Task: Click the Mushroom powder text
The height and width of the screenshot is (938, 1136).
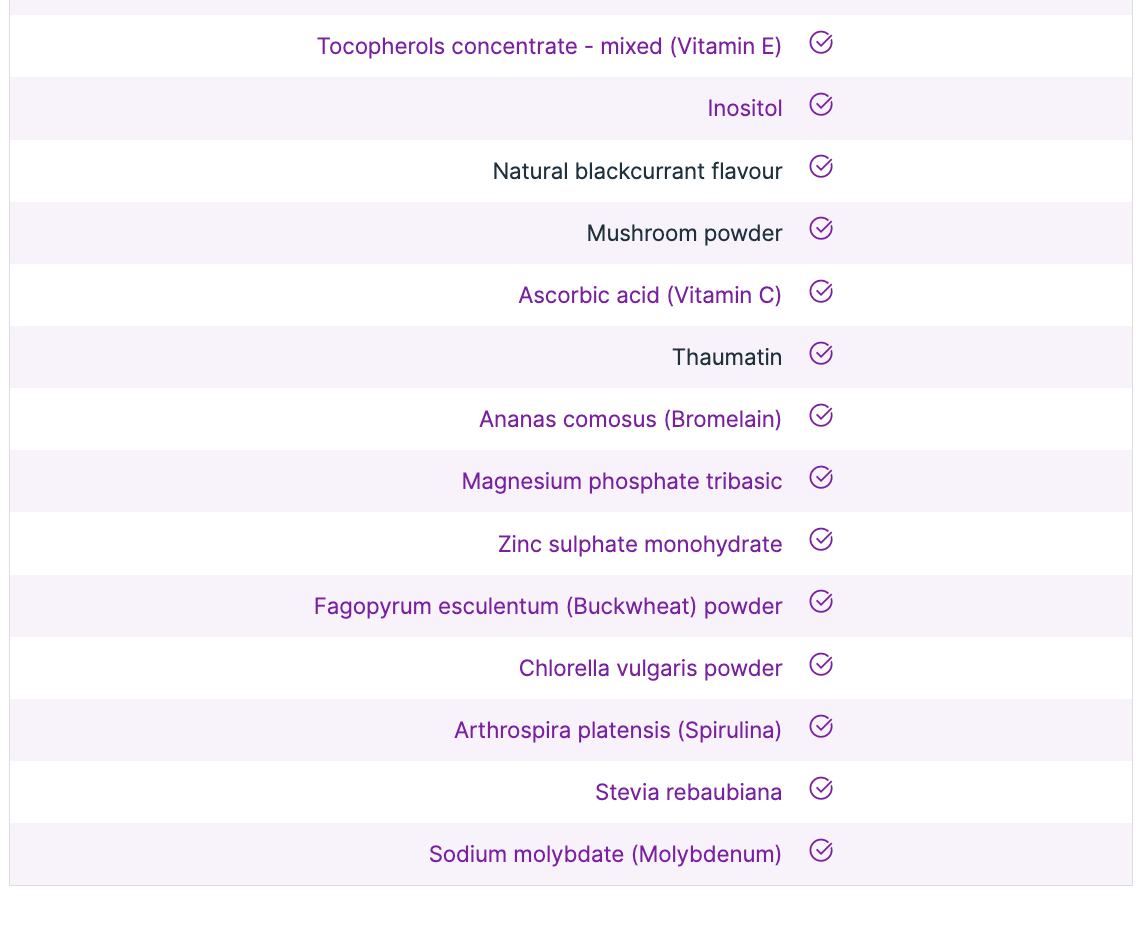Action: 684,233
